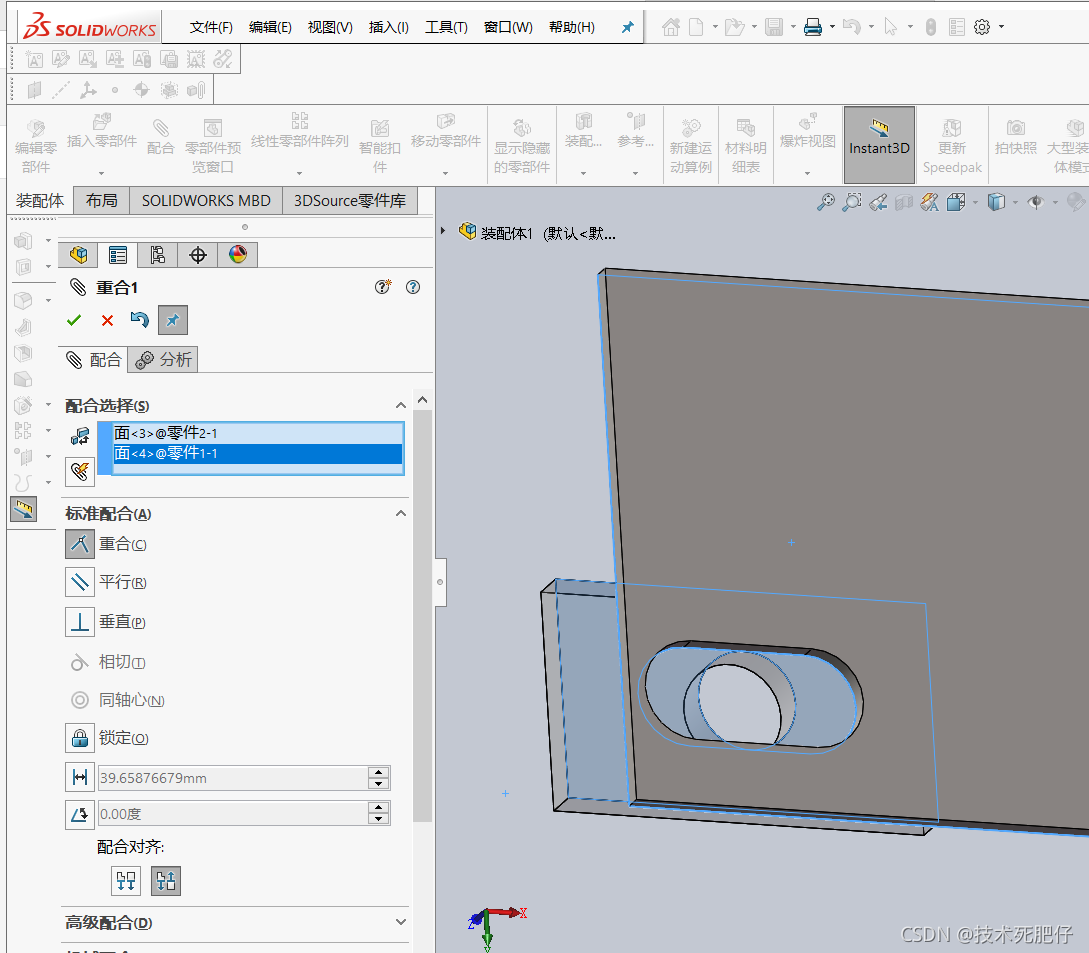Open the 分析 tab in mate panel

[163, 360]
